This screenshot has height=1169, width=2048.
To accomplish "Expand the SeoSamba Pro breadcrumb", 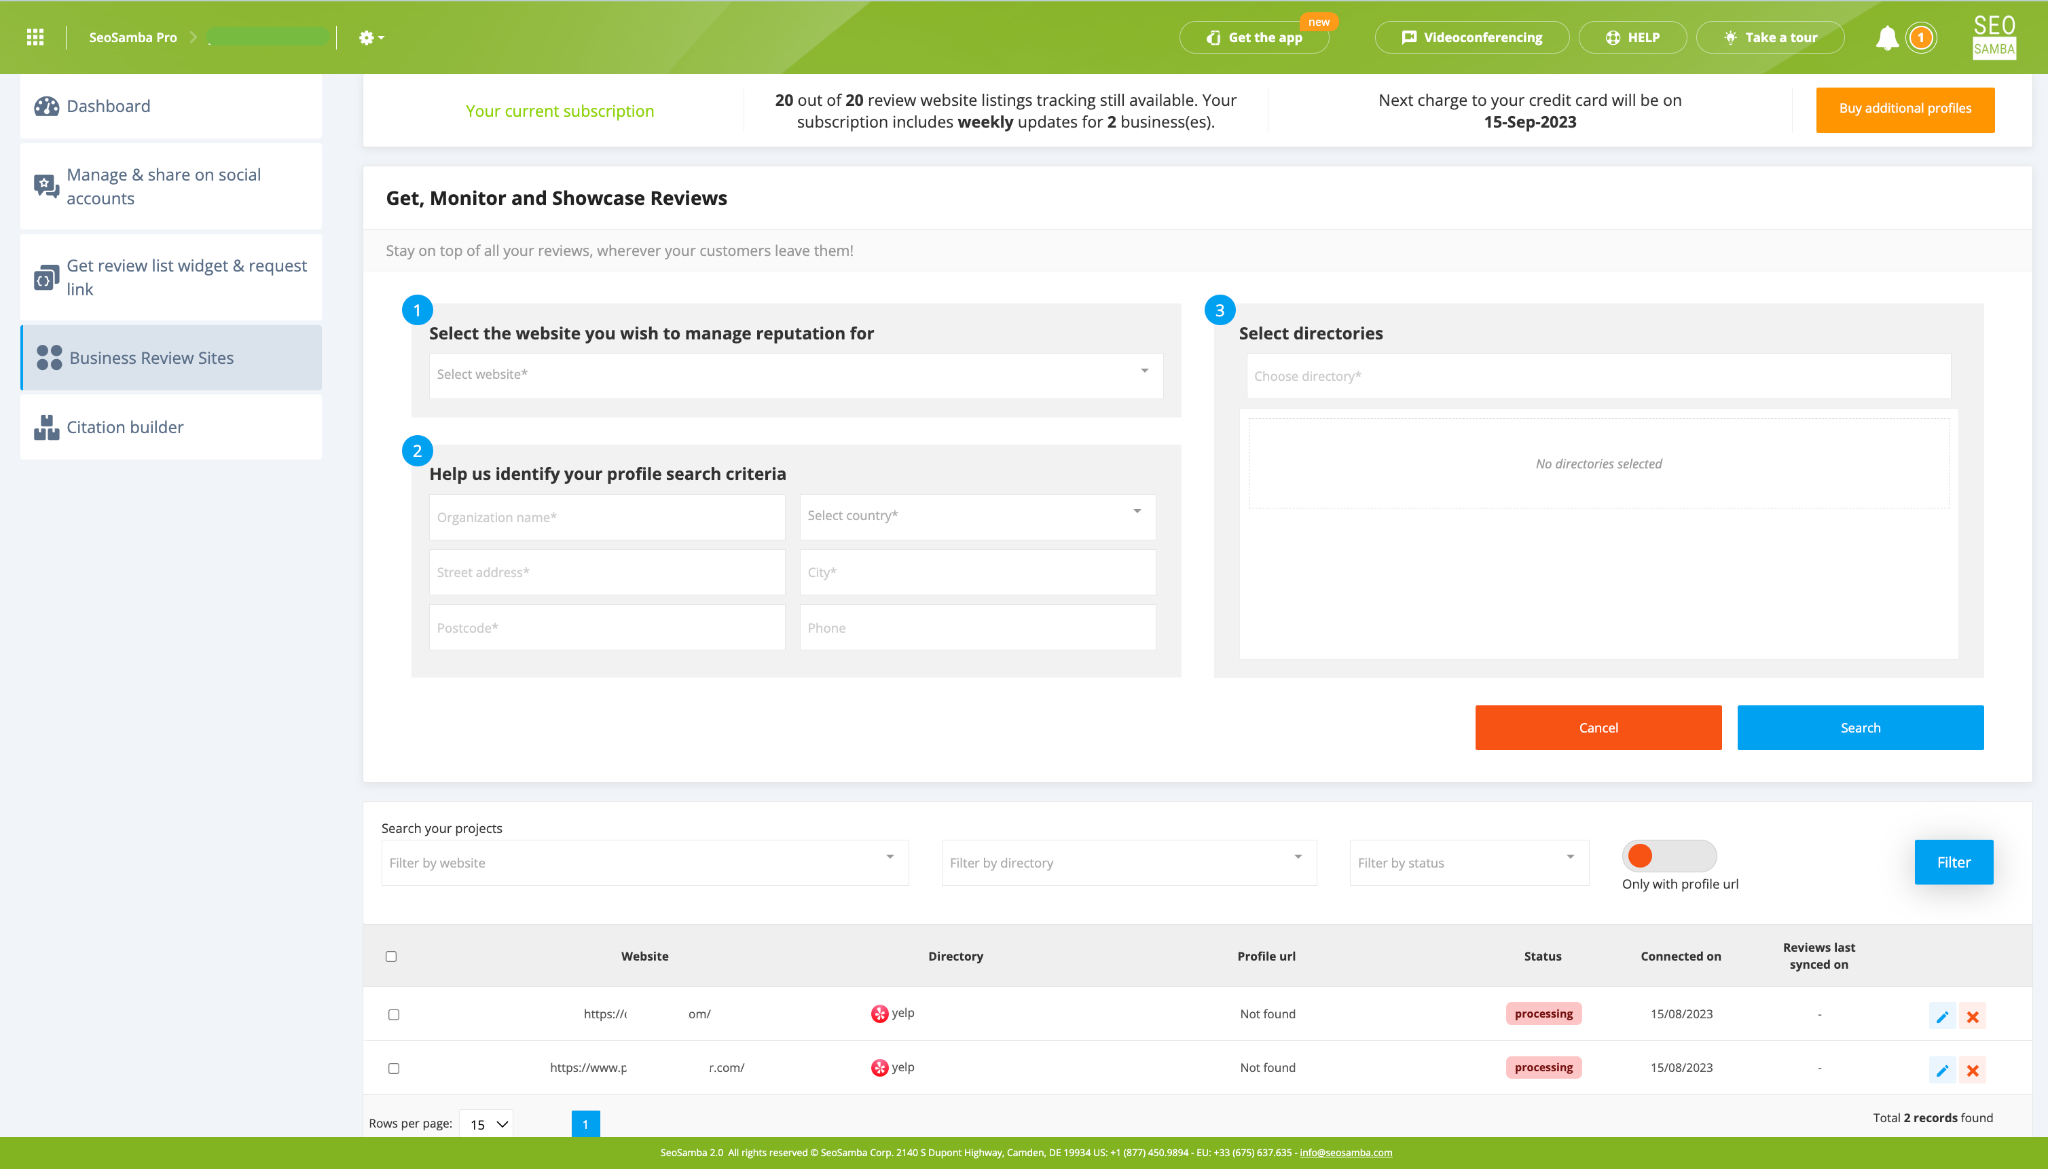I will [x=133, y=37].
